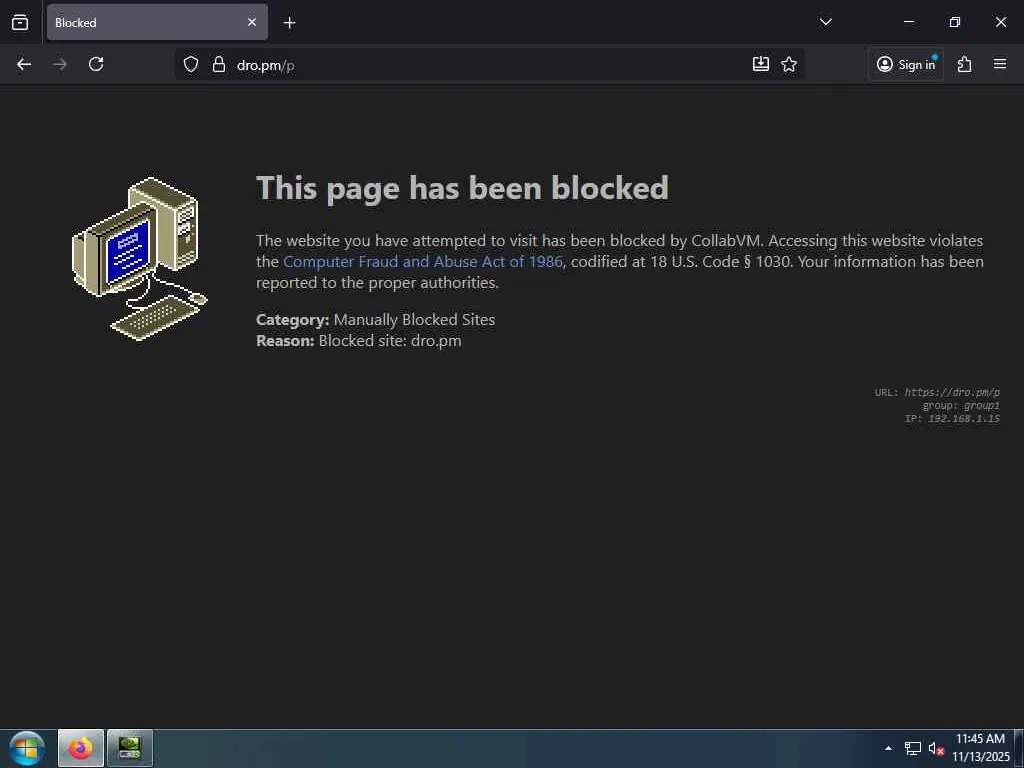The height and width of the screenshot is (768, 1024).
Task: Click the IP: 192.168.1.15 debug line
Action: point(952,419)
